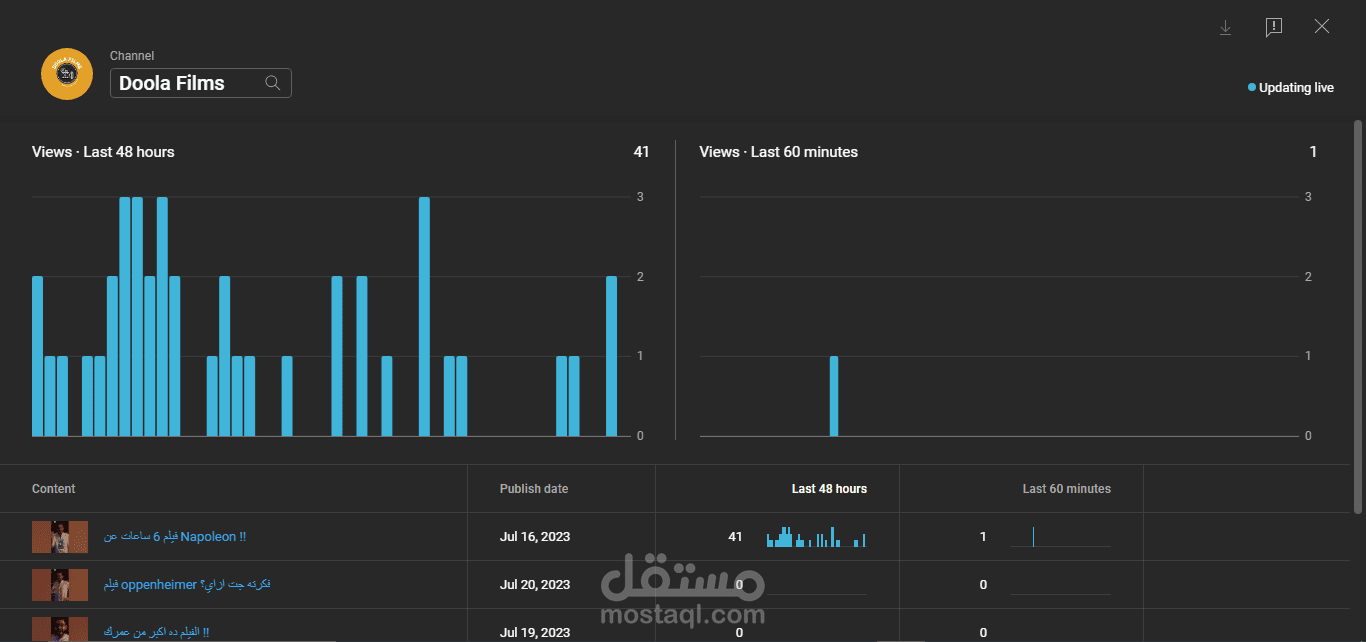Click the vertical scrollbar on right edge

[x=1358, y=315]
